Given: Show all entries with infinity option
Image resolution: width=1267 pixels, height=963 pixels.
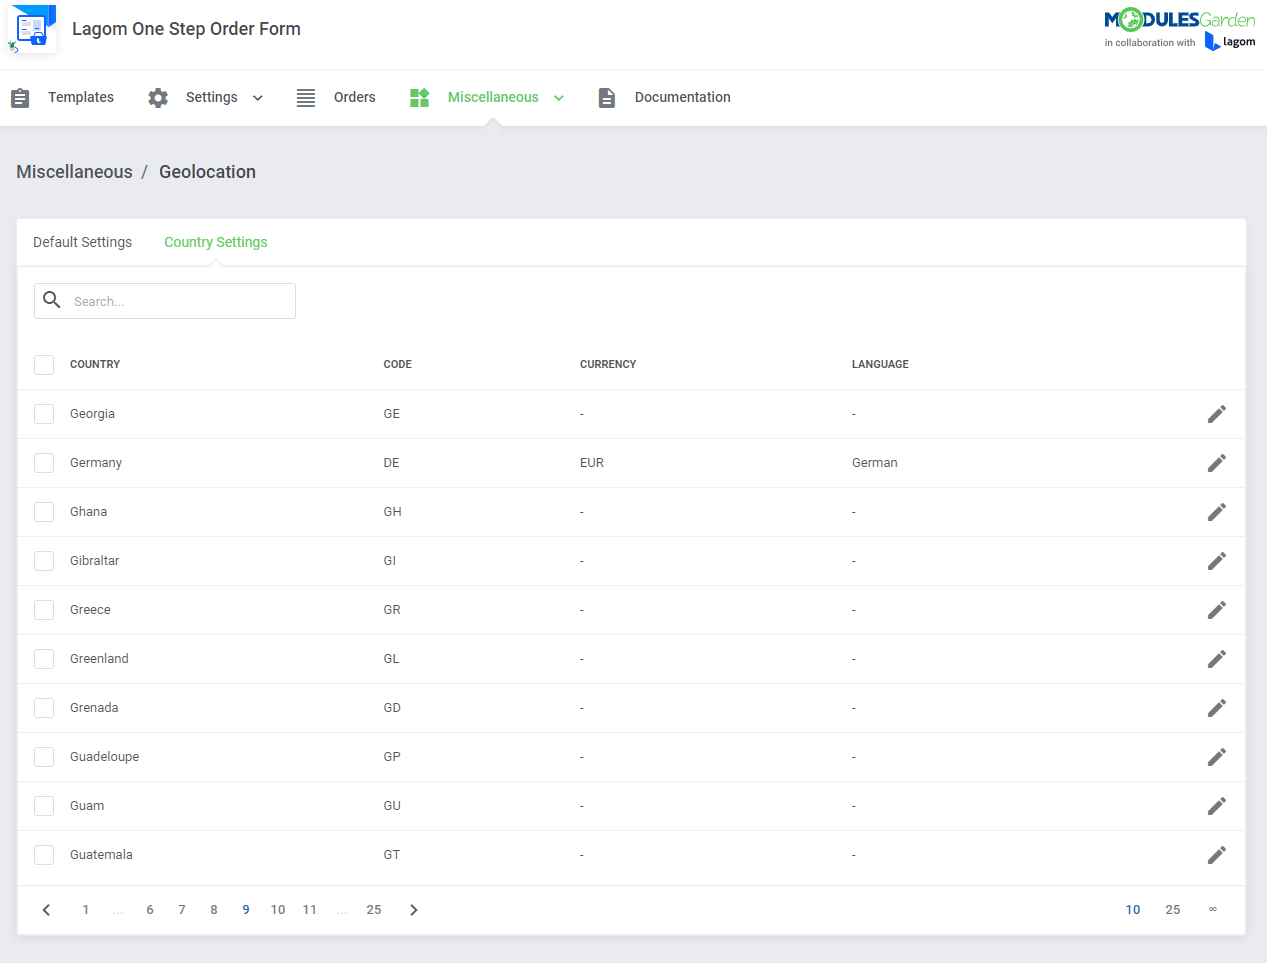Looking at the screenshot, I should [1213, 910].
